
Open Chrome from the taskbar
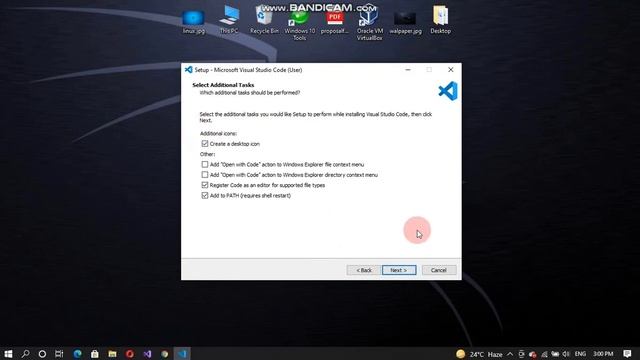click(164, 353)
